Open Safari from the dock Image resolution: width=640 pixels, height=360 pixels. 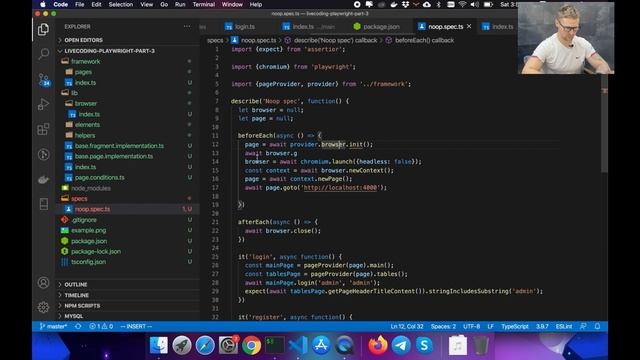coord(205,345)
